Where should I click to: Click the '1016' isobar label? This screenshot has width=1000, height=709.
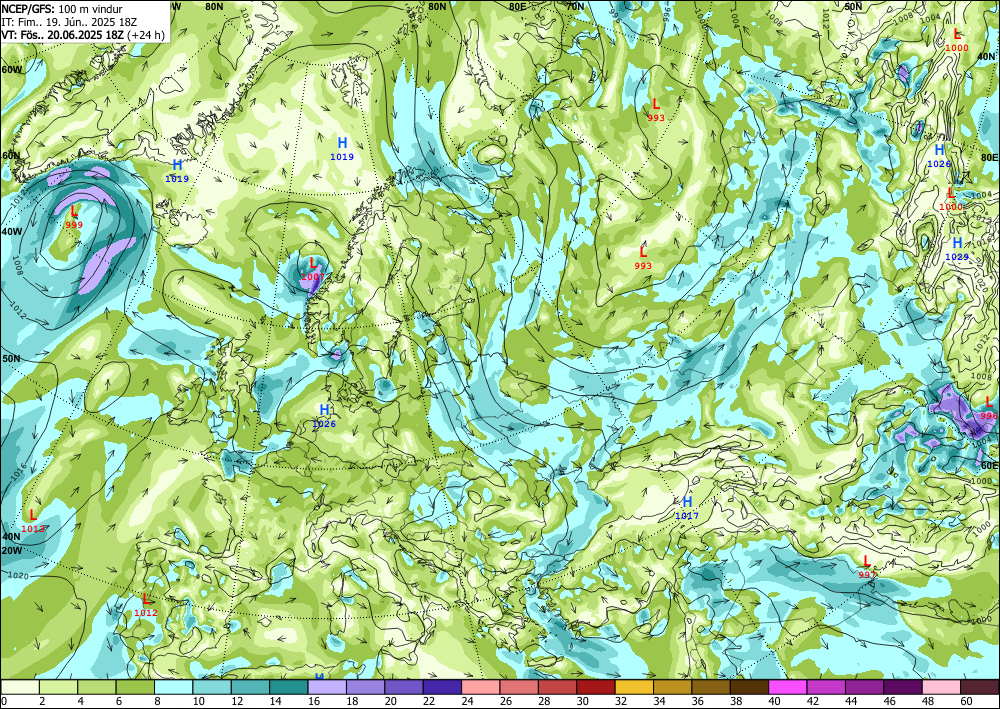point(17,471)
